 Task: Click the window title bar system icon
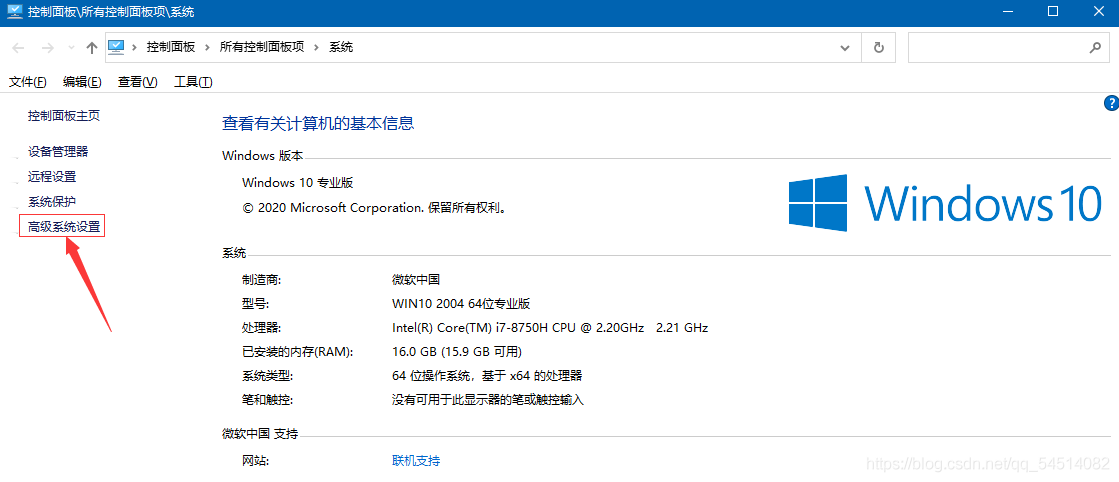(x=14, y=11)
